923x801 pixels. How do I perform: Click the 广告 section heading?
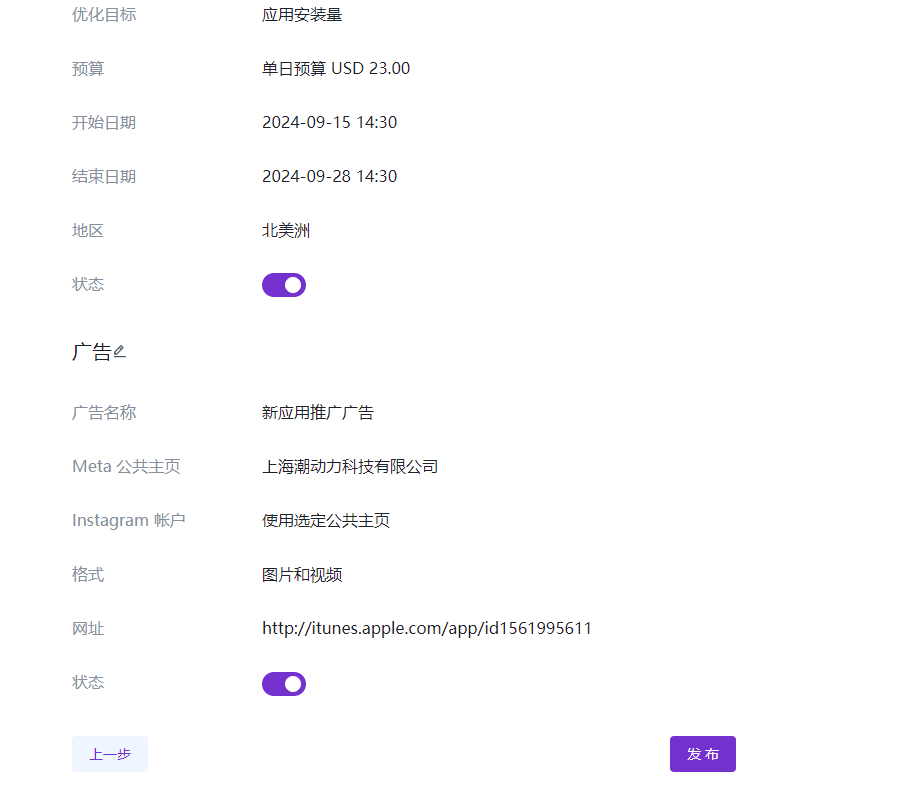point(92,352)
